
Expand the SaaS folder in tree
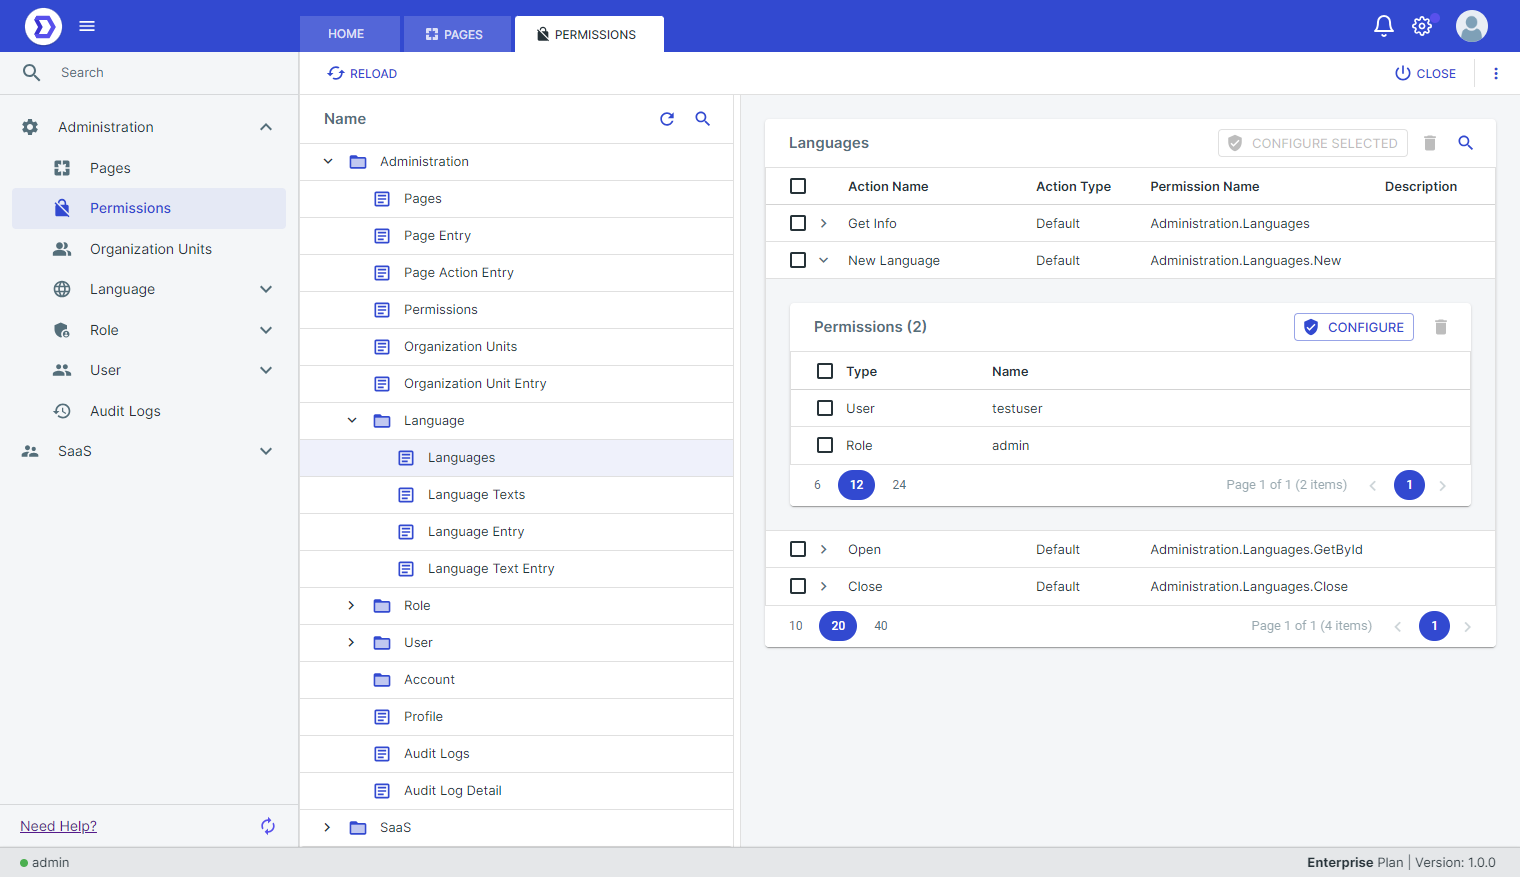coord(327,827)
